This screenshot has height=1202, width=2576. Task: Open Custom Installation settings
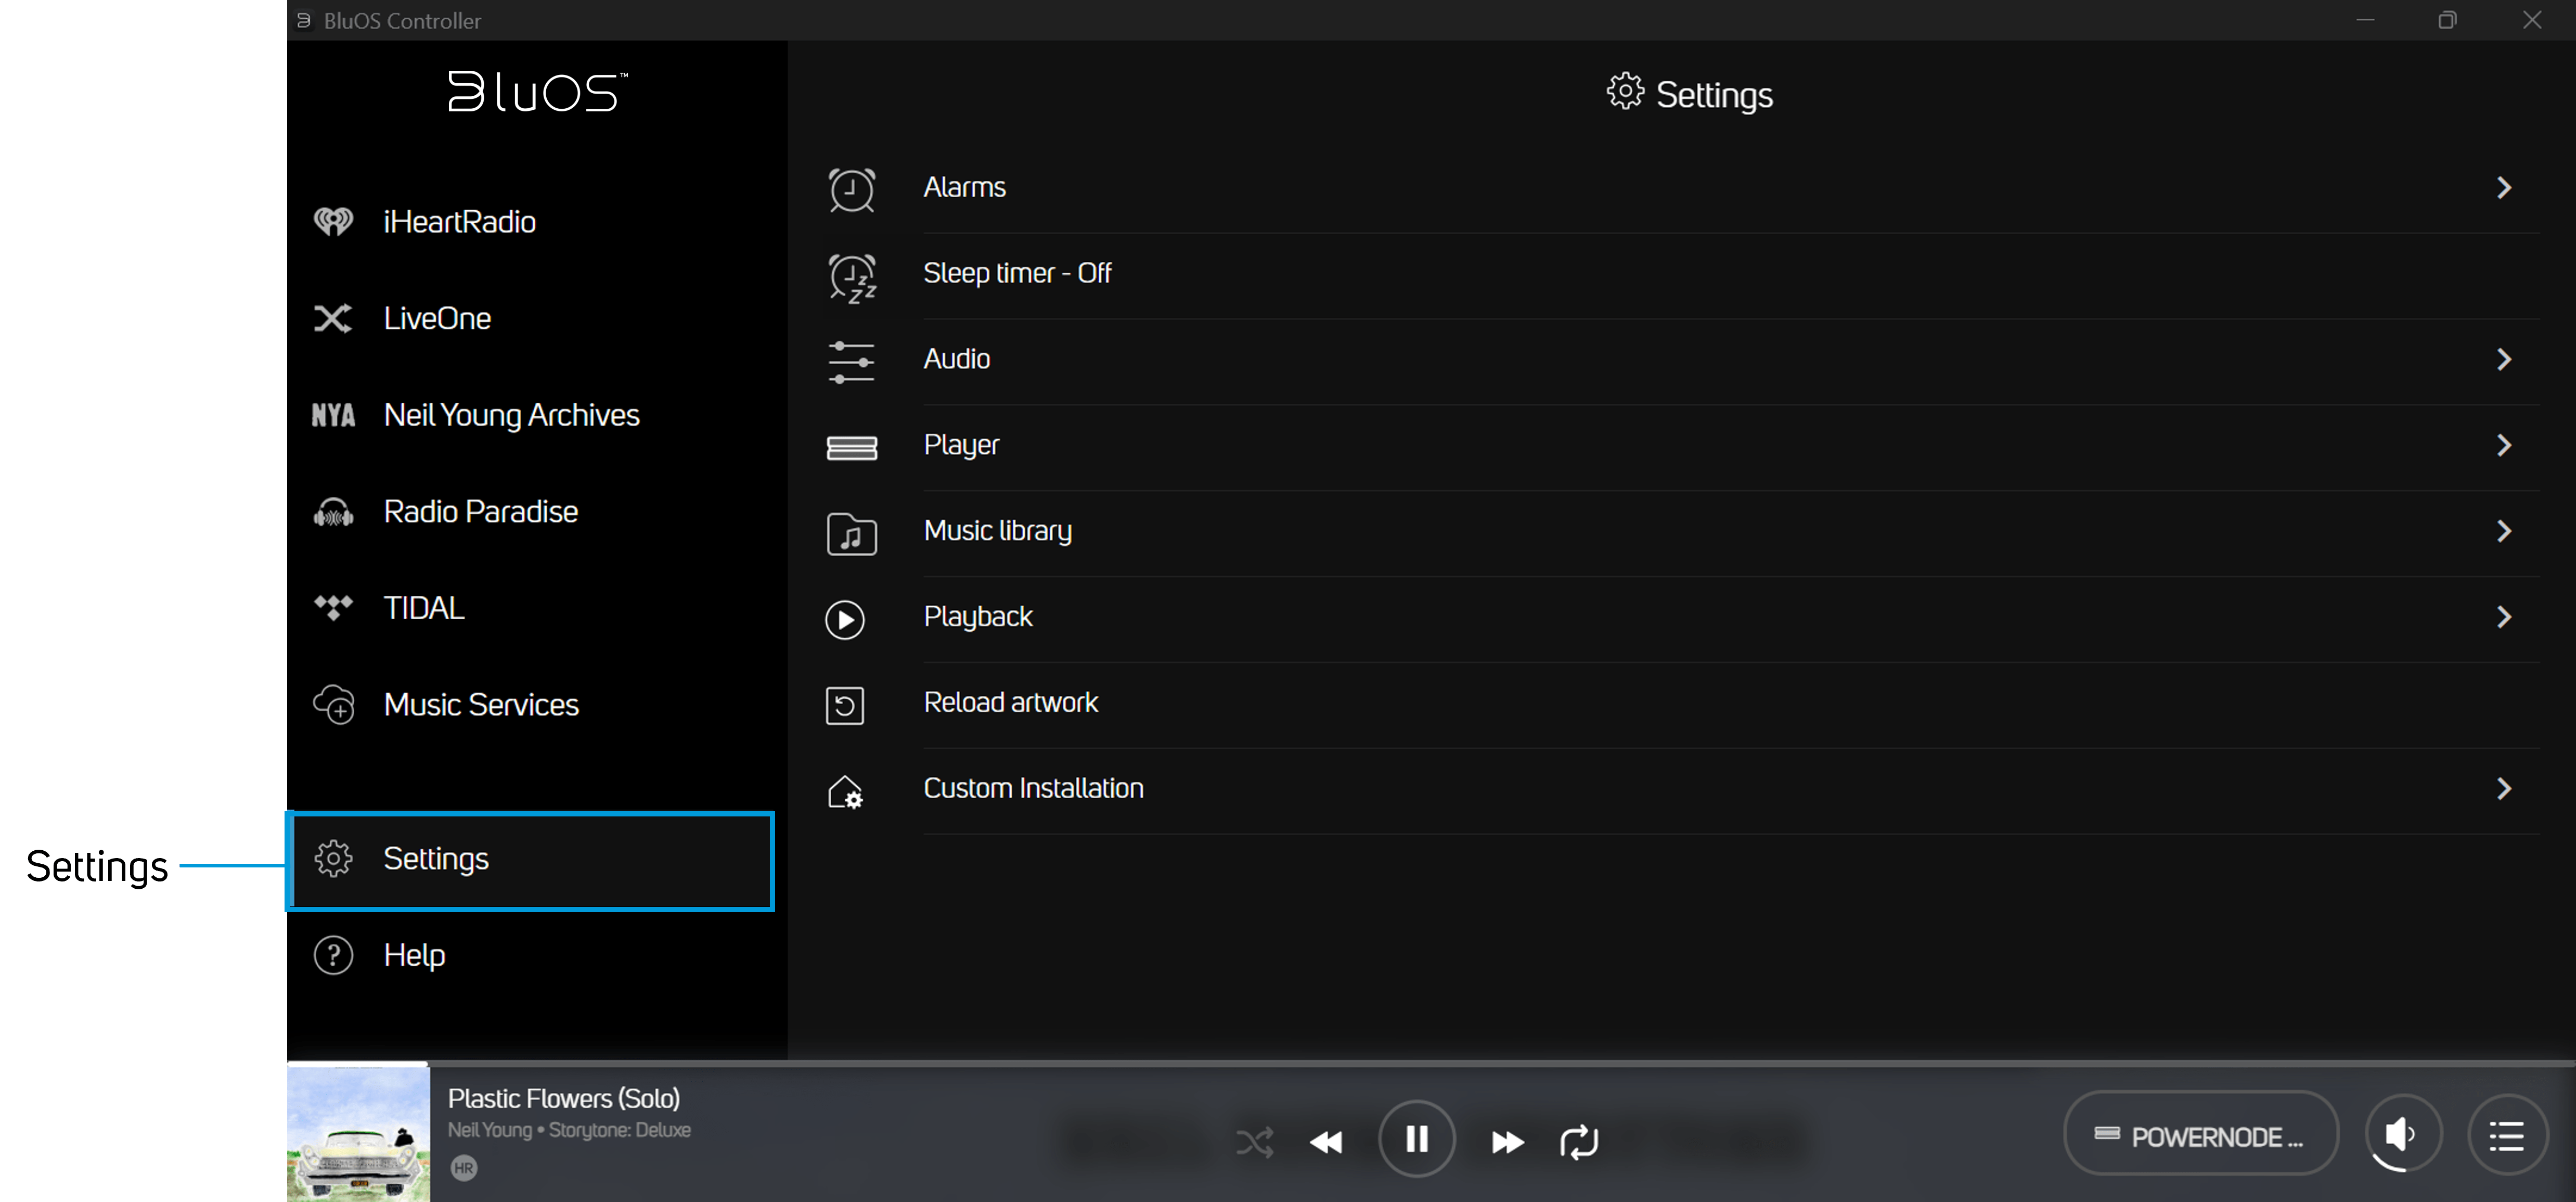click(x=1033, y=788)
